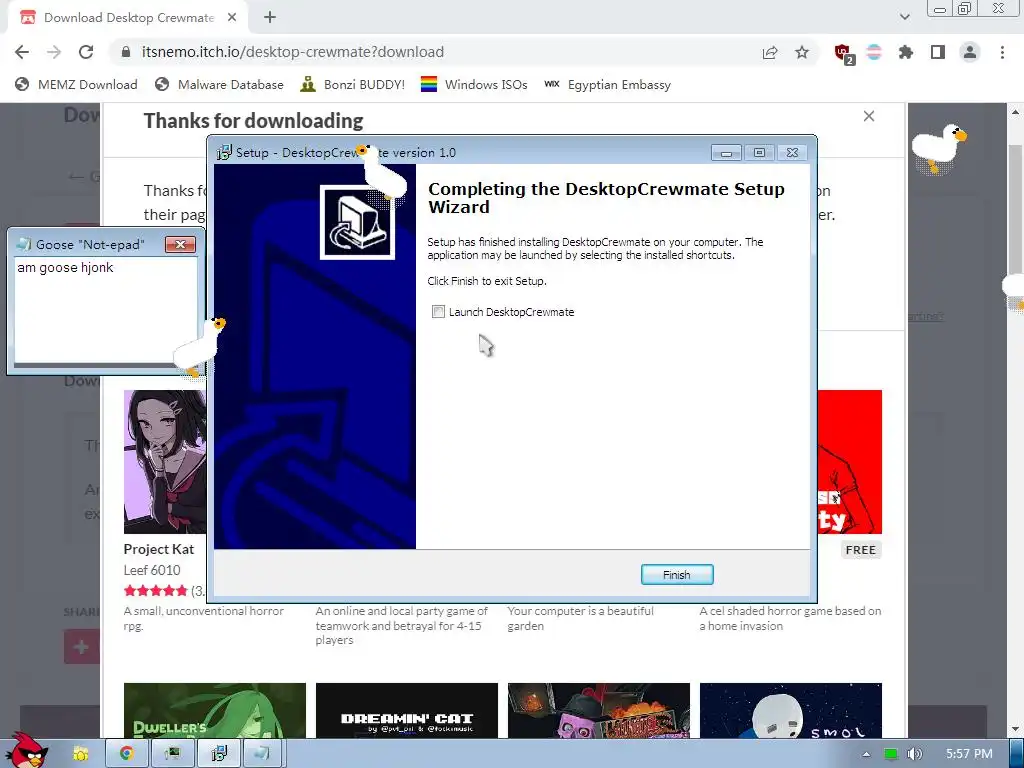Click the red home invasion game thumbnail
This screenshot has height=768, width=1024.
[x=850, y=462]
